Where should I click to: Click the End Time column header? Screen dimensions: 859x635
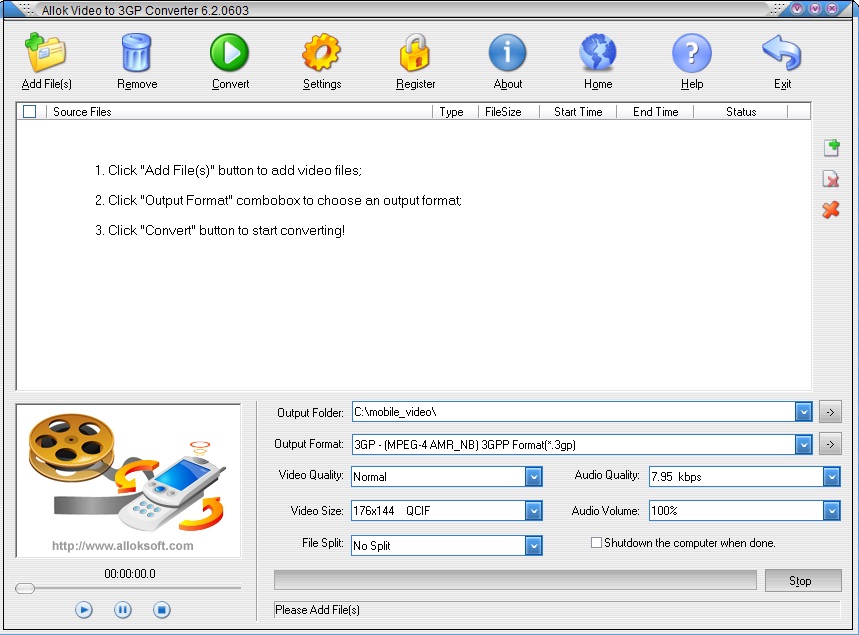coord(655,112)
